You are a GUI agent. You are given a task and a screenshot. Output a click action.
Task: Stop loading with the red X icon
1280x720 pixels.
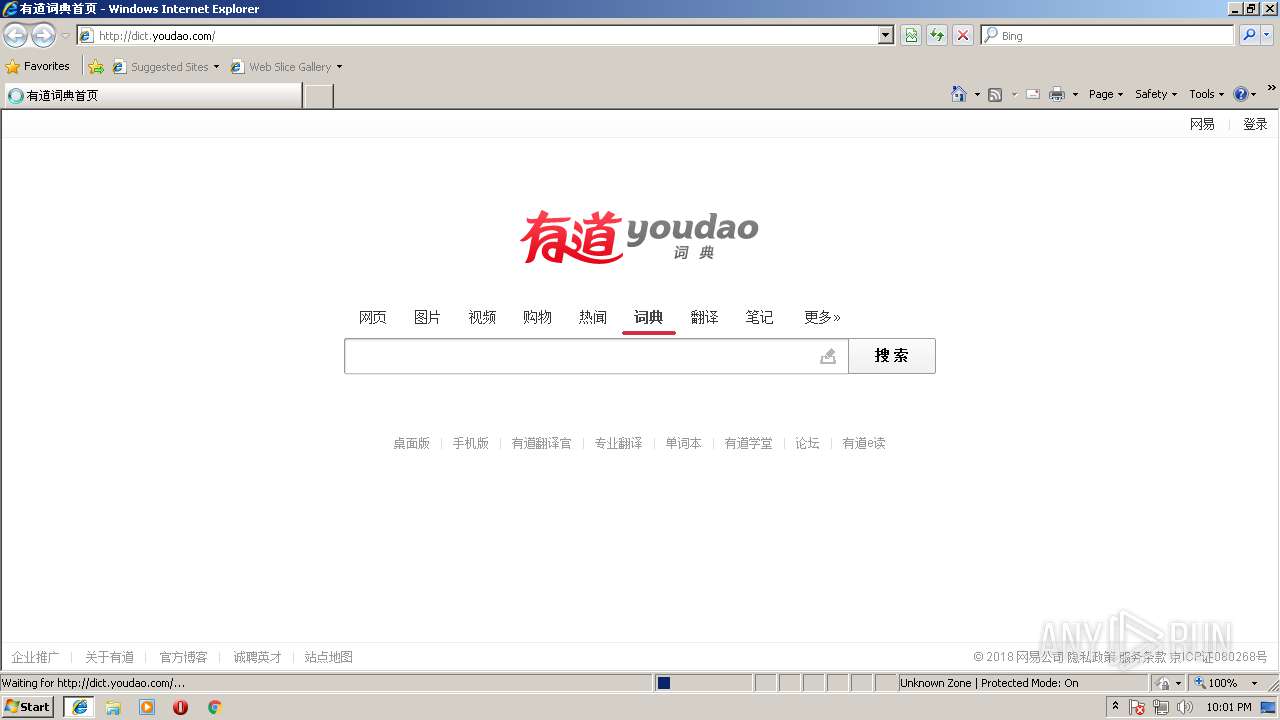click(963, 36)
